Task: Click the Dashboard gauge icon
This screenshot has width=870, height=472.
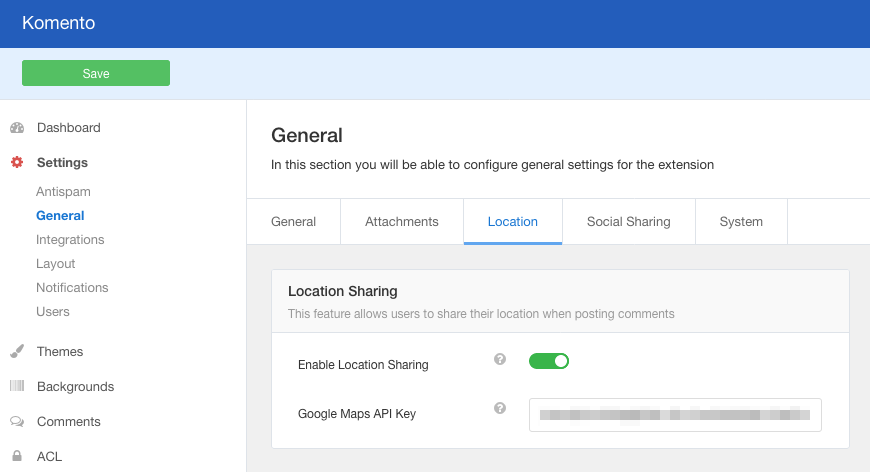Action: point(17,128)
